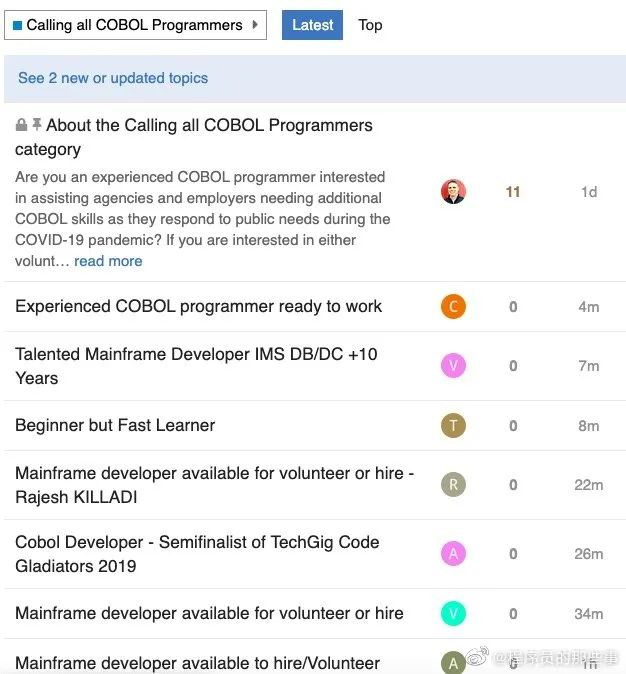
Task: Click the pin icon beside the About topic
Action: pos(36,125)
